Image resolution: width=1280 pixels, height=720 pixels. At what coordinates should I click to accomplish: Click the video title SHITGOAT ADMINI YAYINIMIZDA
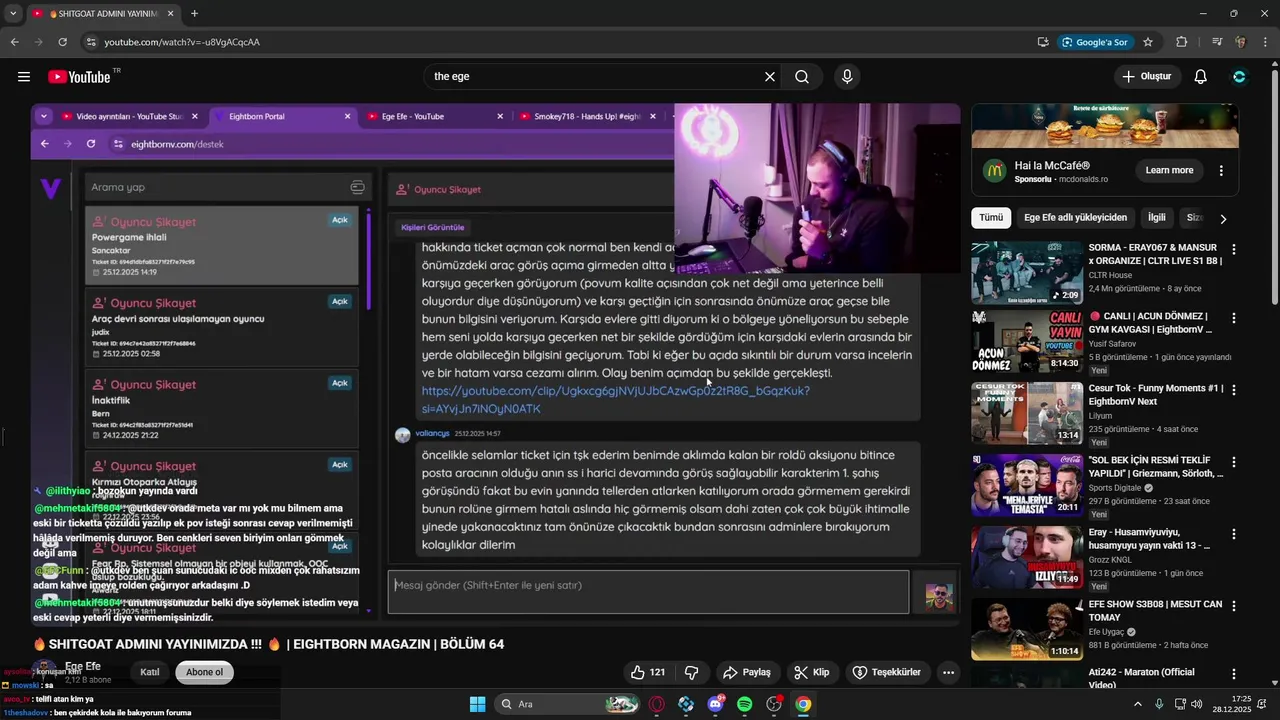pos(269,645)
